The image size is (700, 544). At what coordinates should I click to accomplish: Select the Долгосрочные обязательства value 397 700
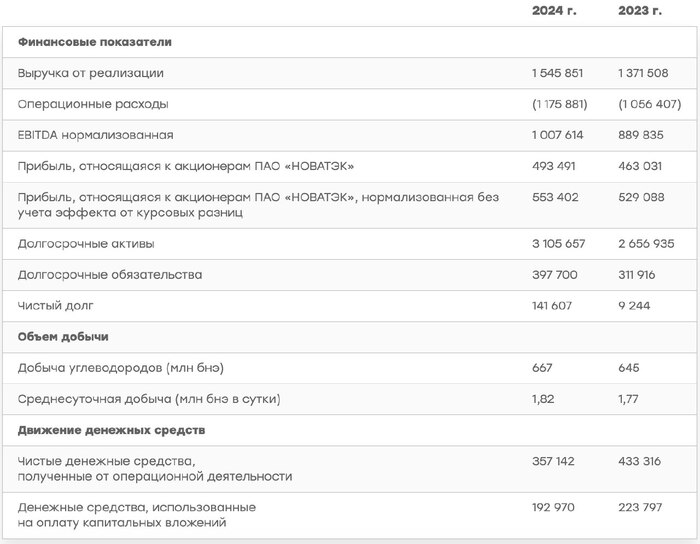[x=555, y=274]
